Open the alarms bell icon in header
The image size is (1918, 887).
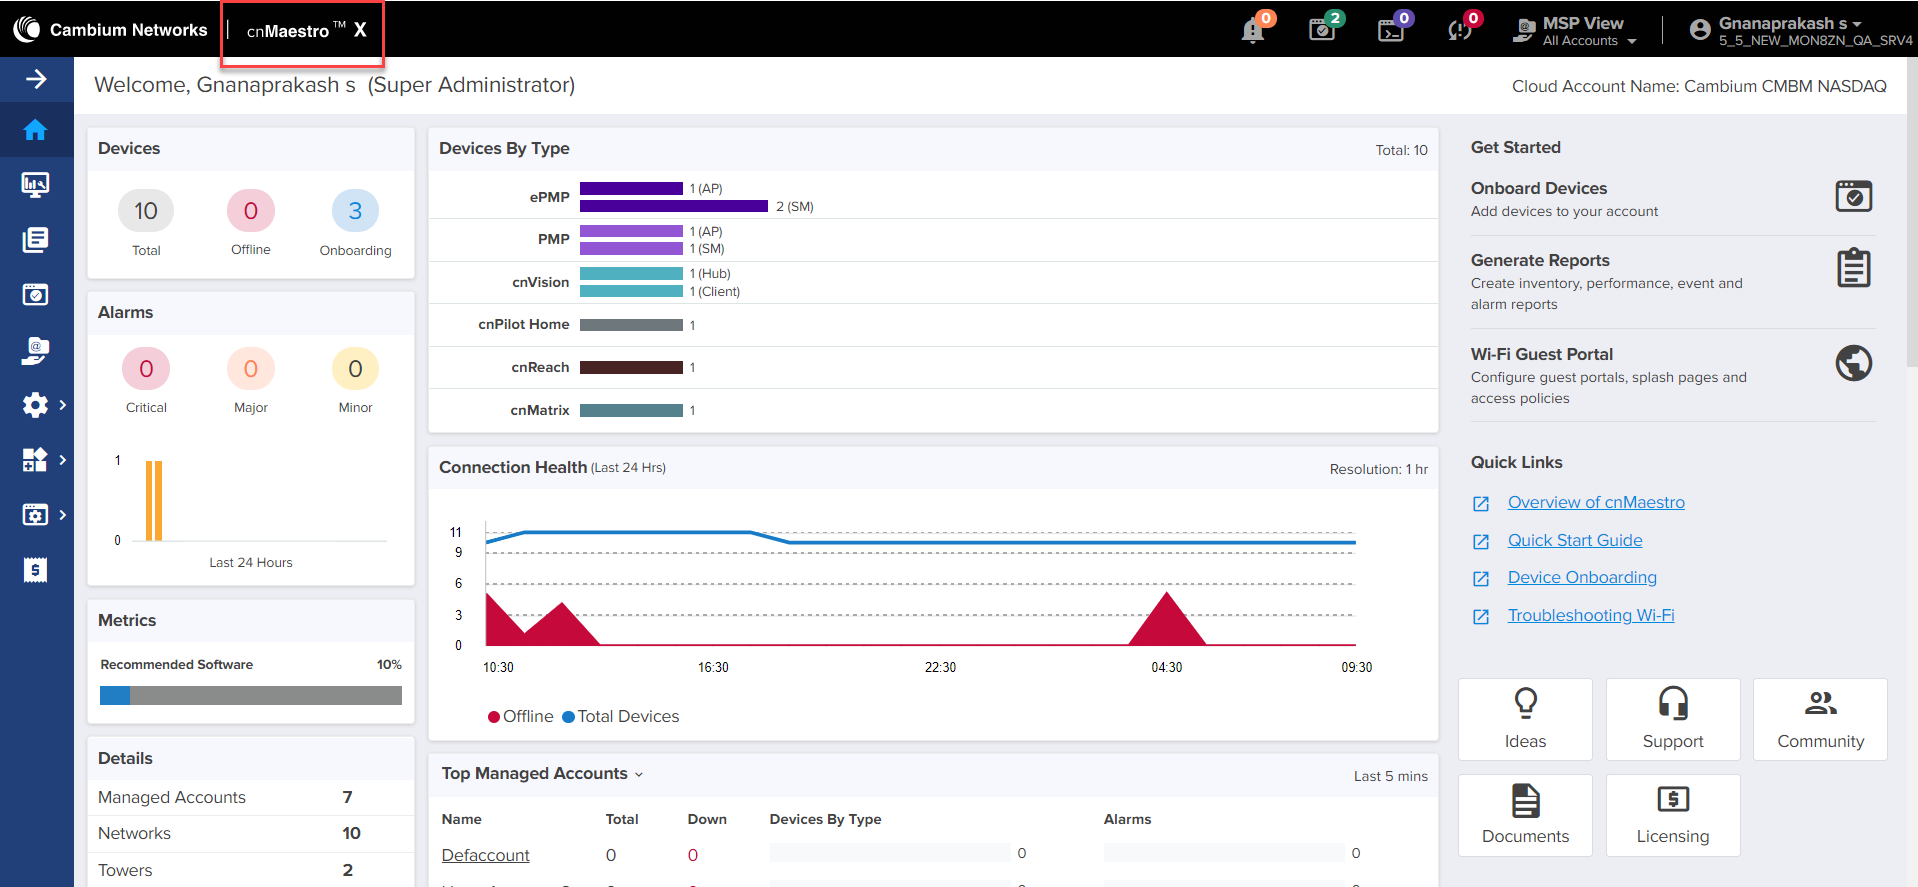point(1252,31)
